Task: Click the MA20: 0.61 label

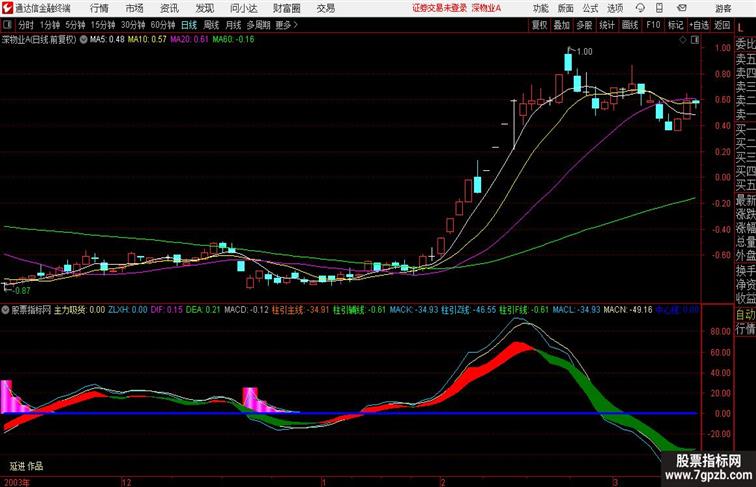Action: [189, 40]
